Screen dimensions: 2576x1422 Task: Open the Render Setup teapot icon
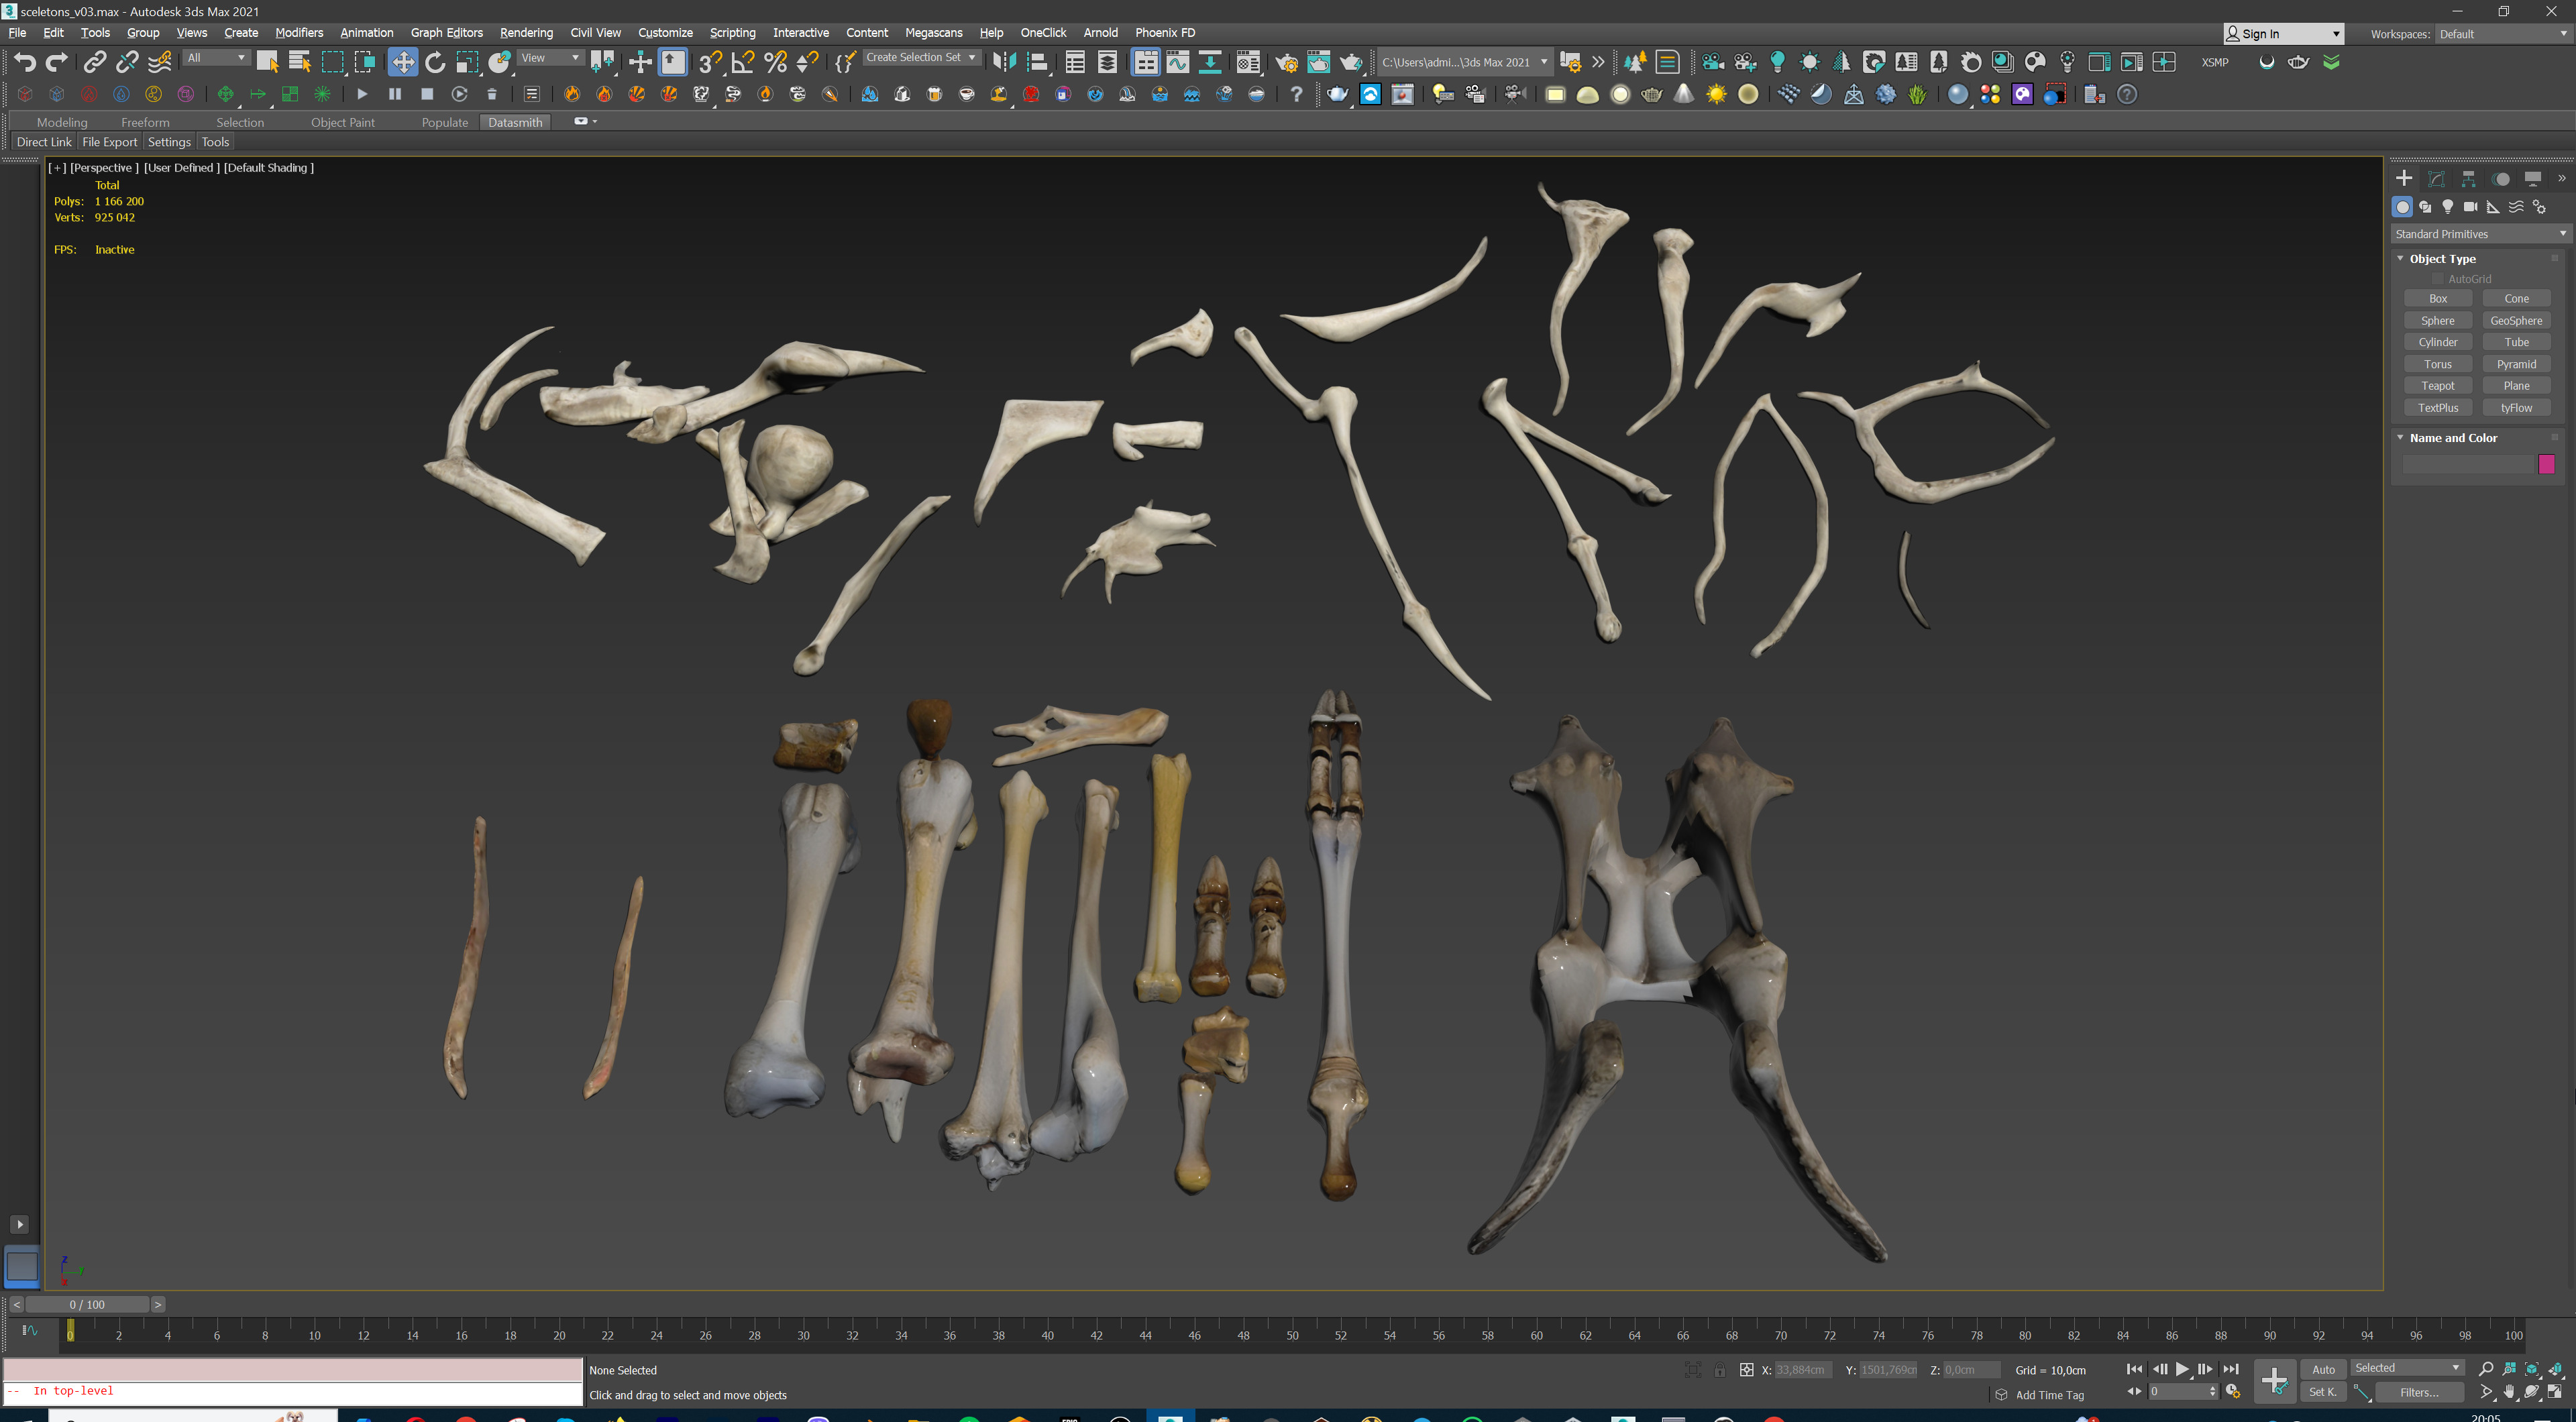(1286, 62)
